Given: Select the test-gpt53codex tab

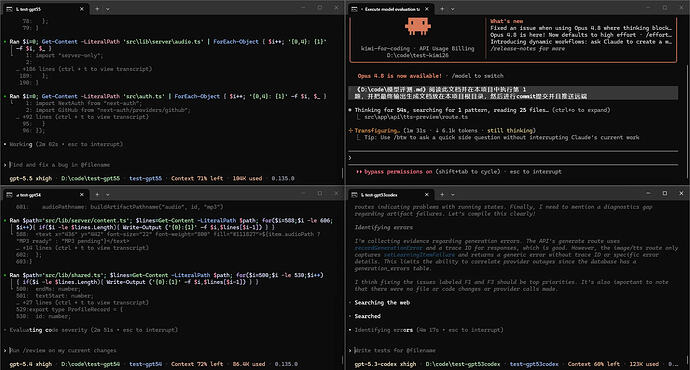Looking at the screenshot, I should point(389,194).
